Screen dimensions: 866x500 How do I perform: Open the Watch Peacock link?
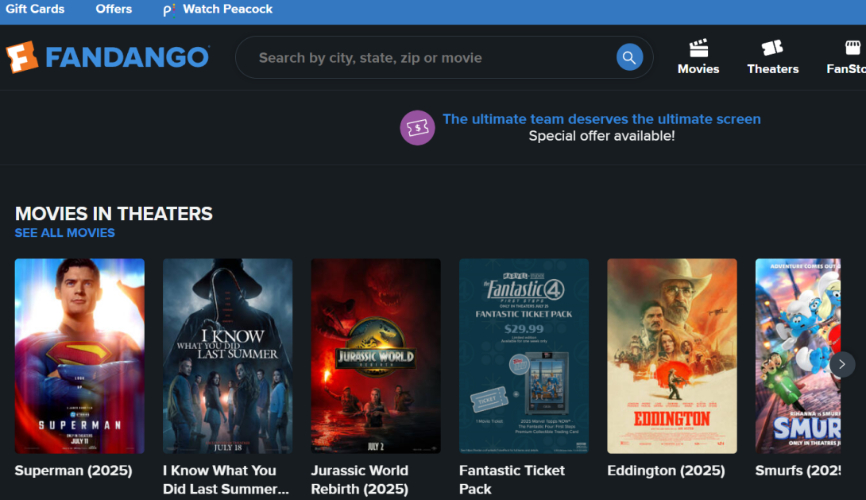coord(228,9)
